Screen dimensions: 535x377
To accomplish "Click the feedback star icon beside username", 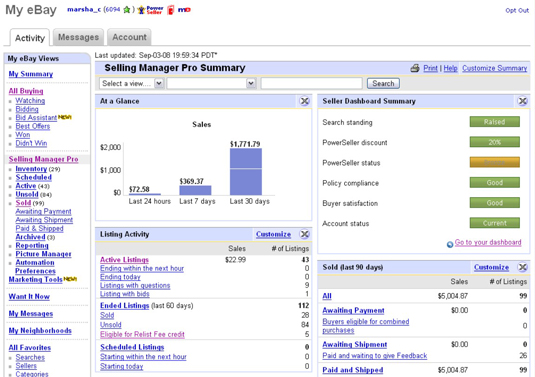I will click(x=127, y=10).
